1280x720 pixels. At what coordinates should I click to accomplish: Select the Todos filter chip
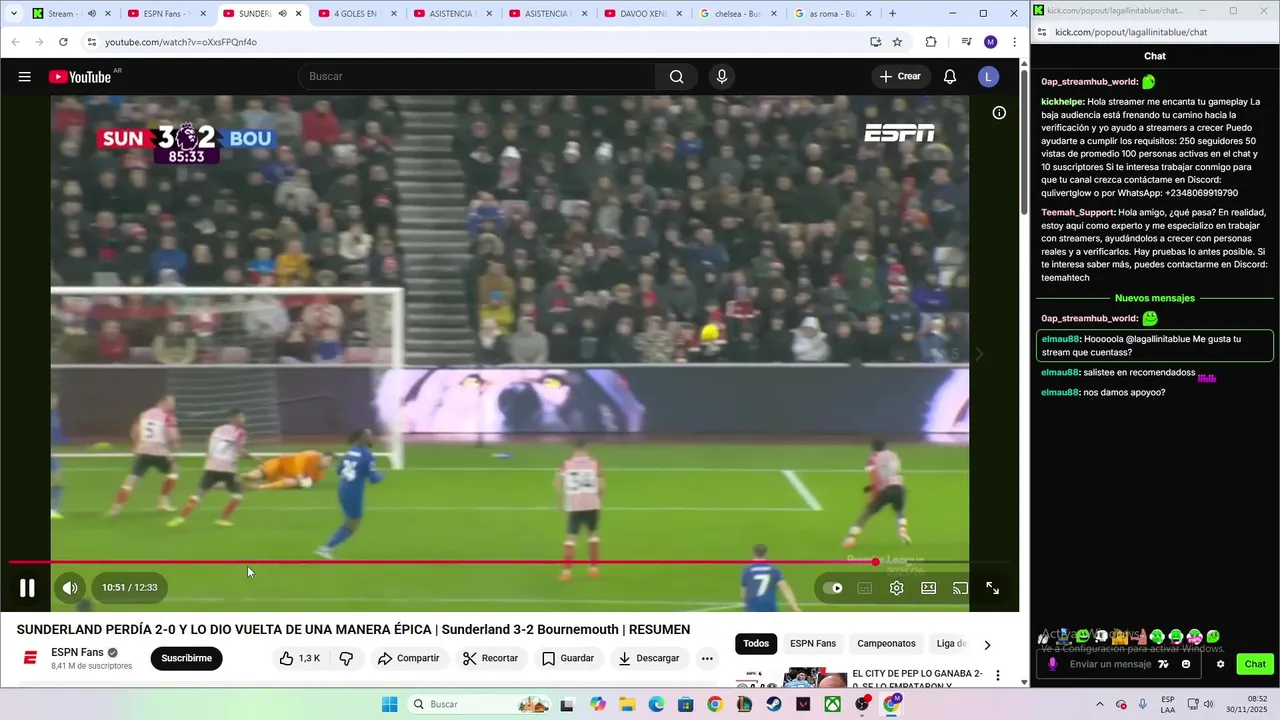click(x=756, y=643)
